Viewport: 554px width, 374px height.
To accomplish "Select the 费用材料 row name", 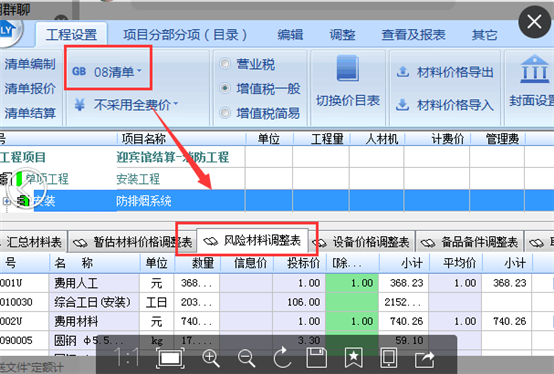I will pyautogui.click(x=76, y=321).
